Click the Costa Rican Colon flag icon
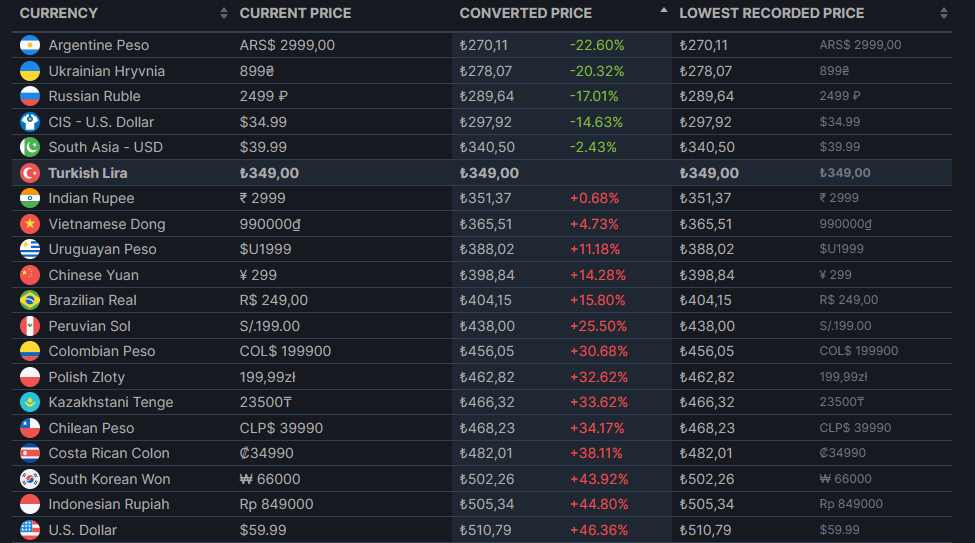Viewport: 975px width, 543px height. tap(30, 453)
